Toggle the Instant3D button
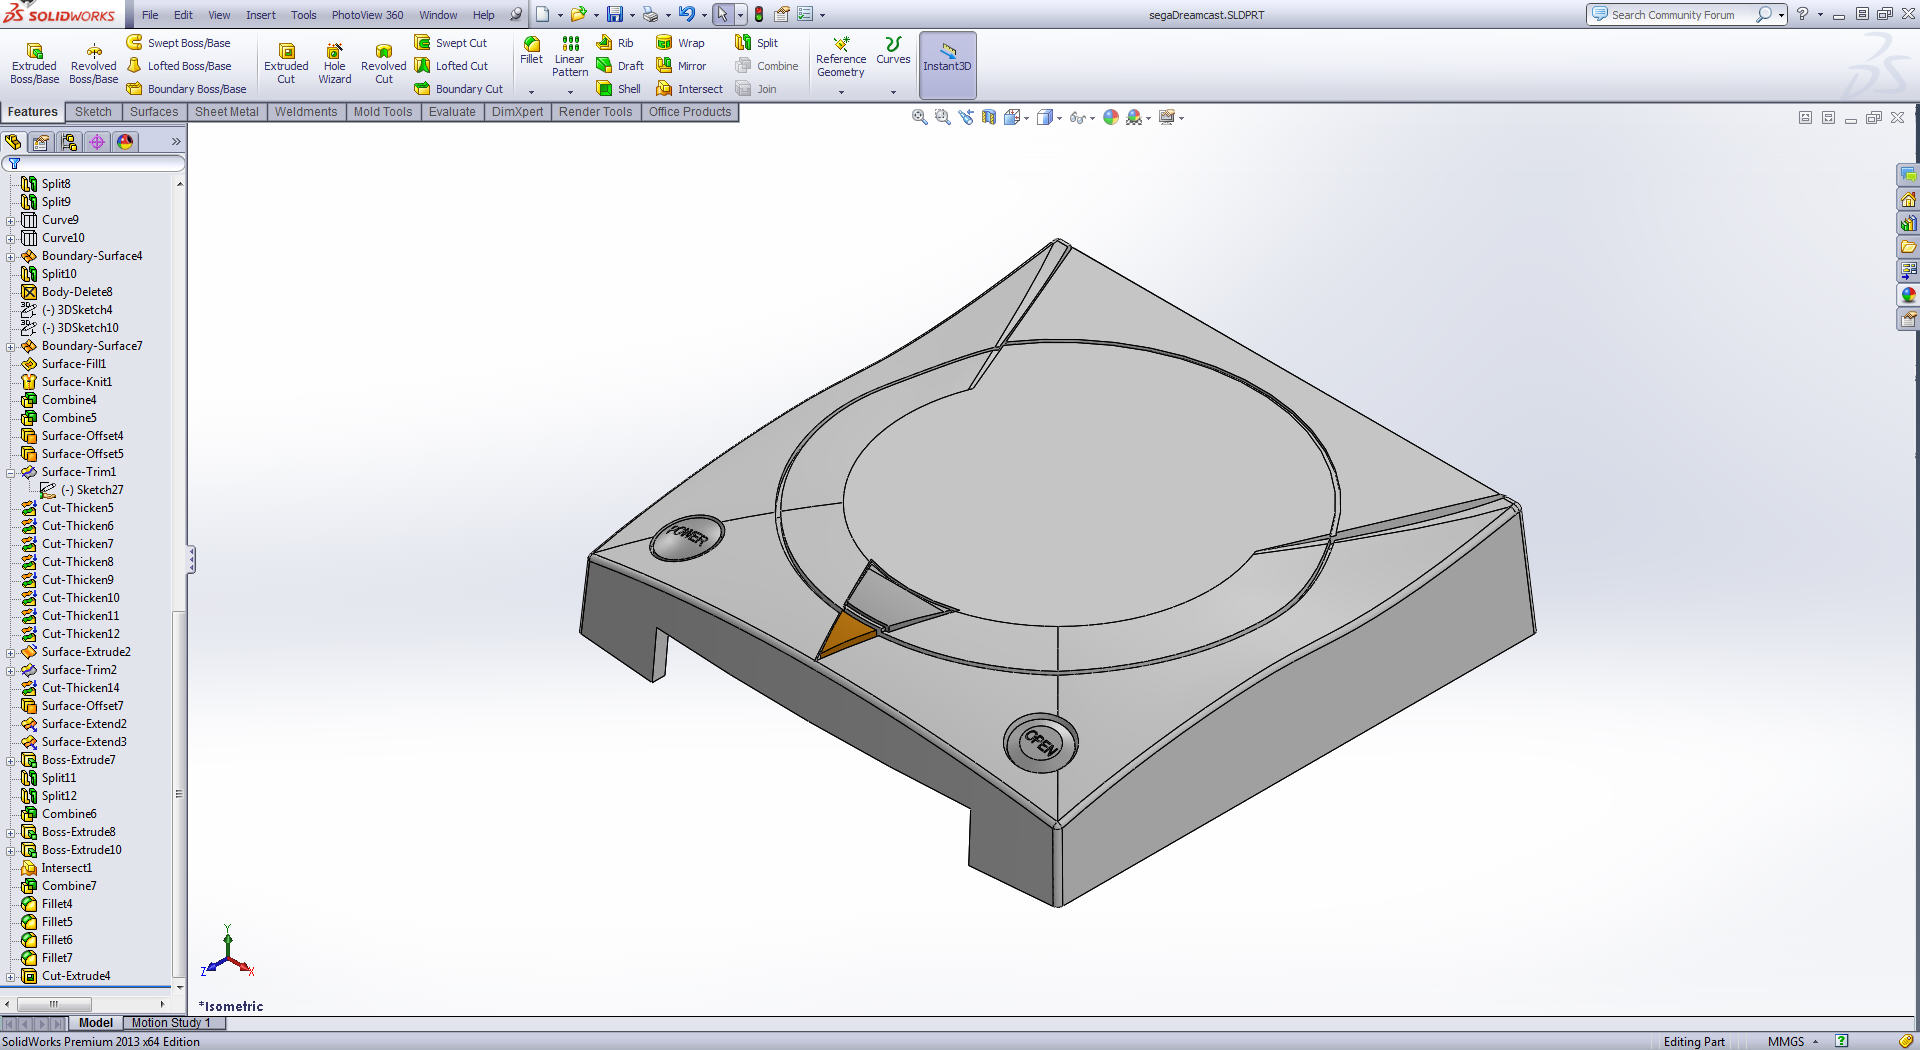 [947, 65]
